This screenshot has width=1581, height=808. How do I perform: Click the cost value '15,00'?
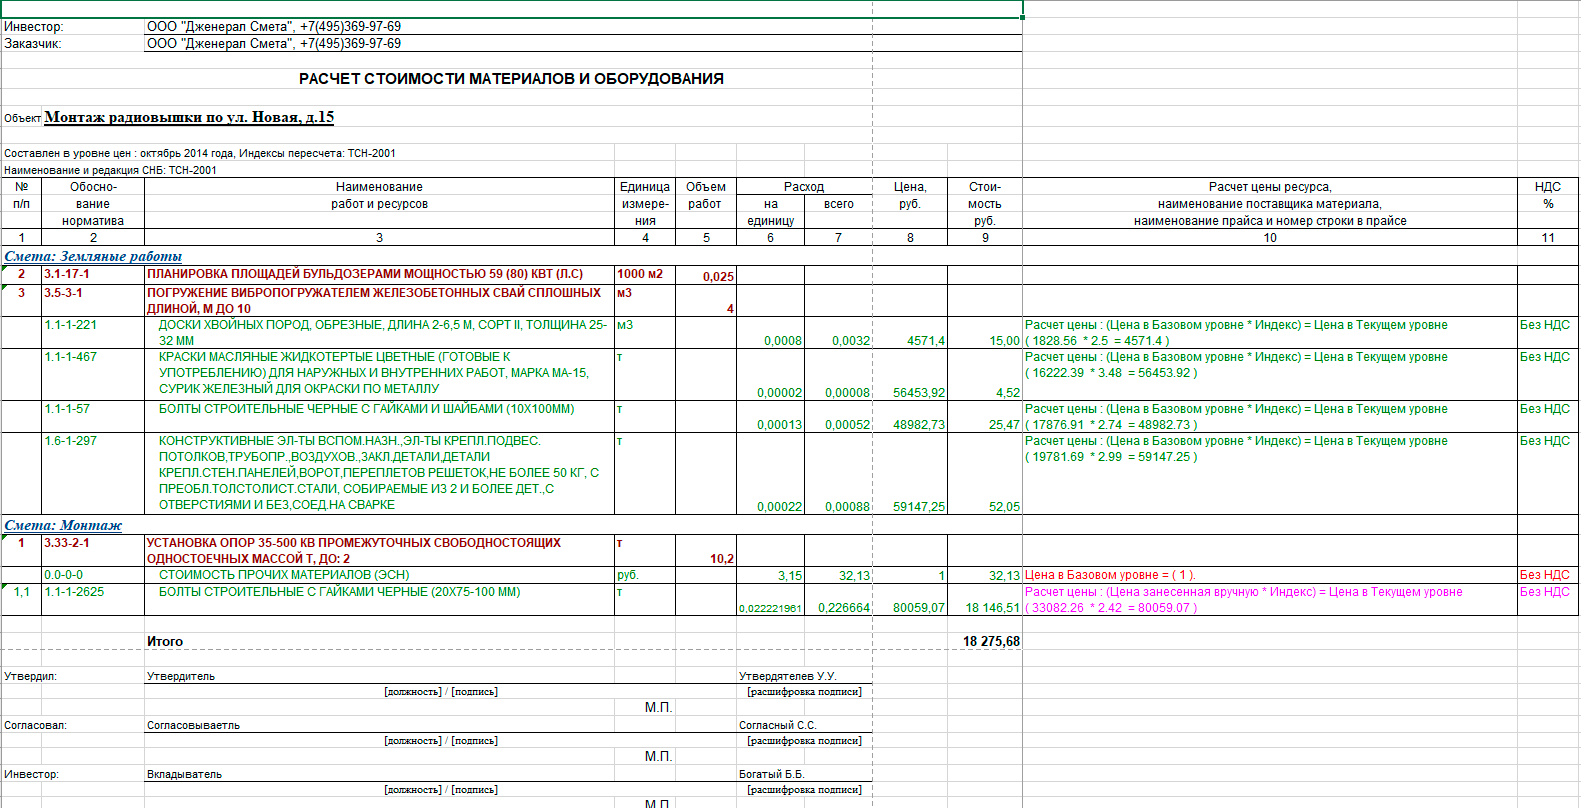point(1004,341)
